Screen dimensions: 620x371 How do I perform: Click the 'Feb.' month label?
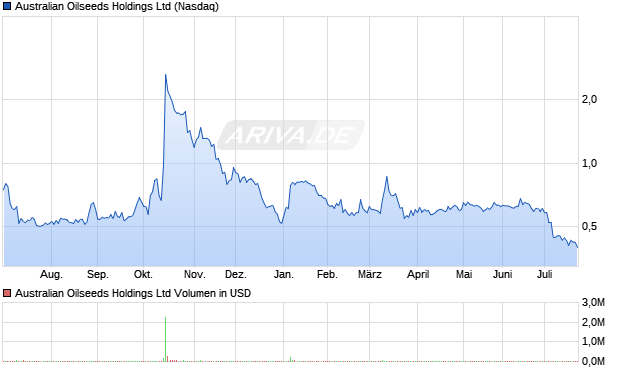pyautogui.click(x=327, y=274)
